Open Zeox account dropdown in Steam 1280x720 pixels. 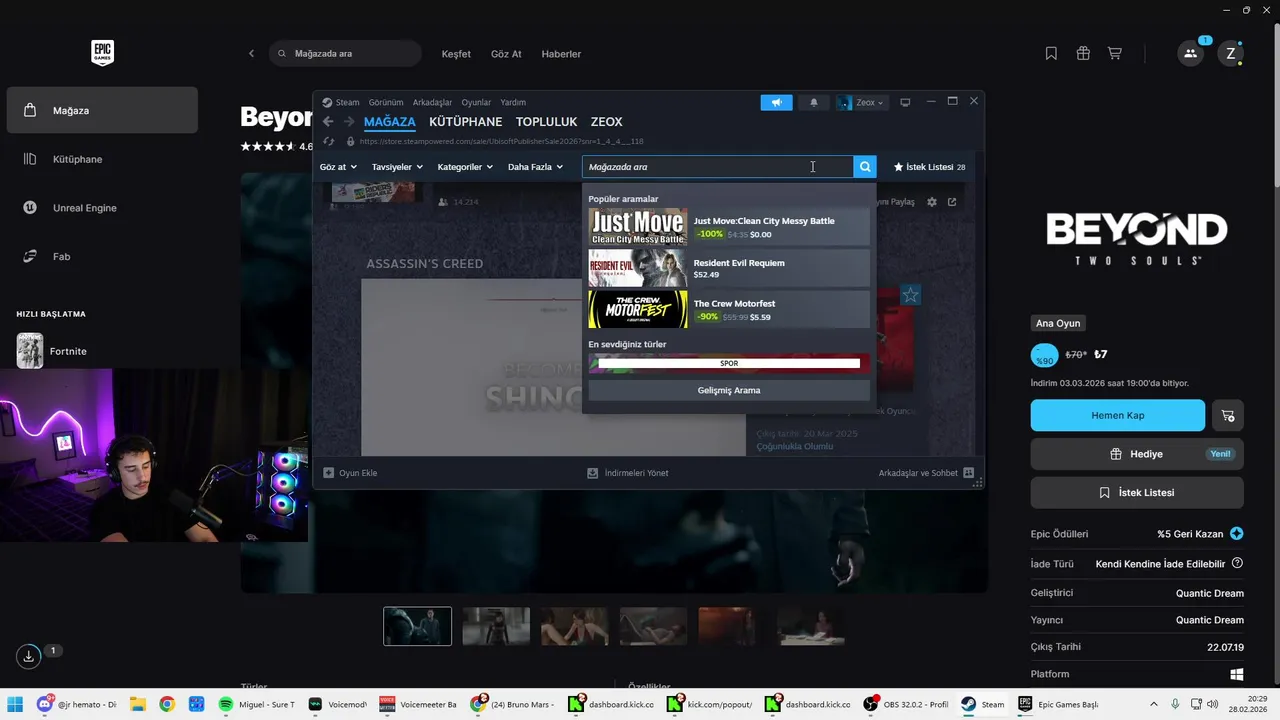click(x=862, y=102)
